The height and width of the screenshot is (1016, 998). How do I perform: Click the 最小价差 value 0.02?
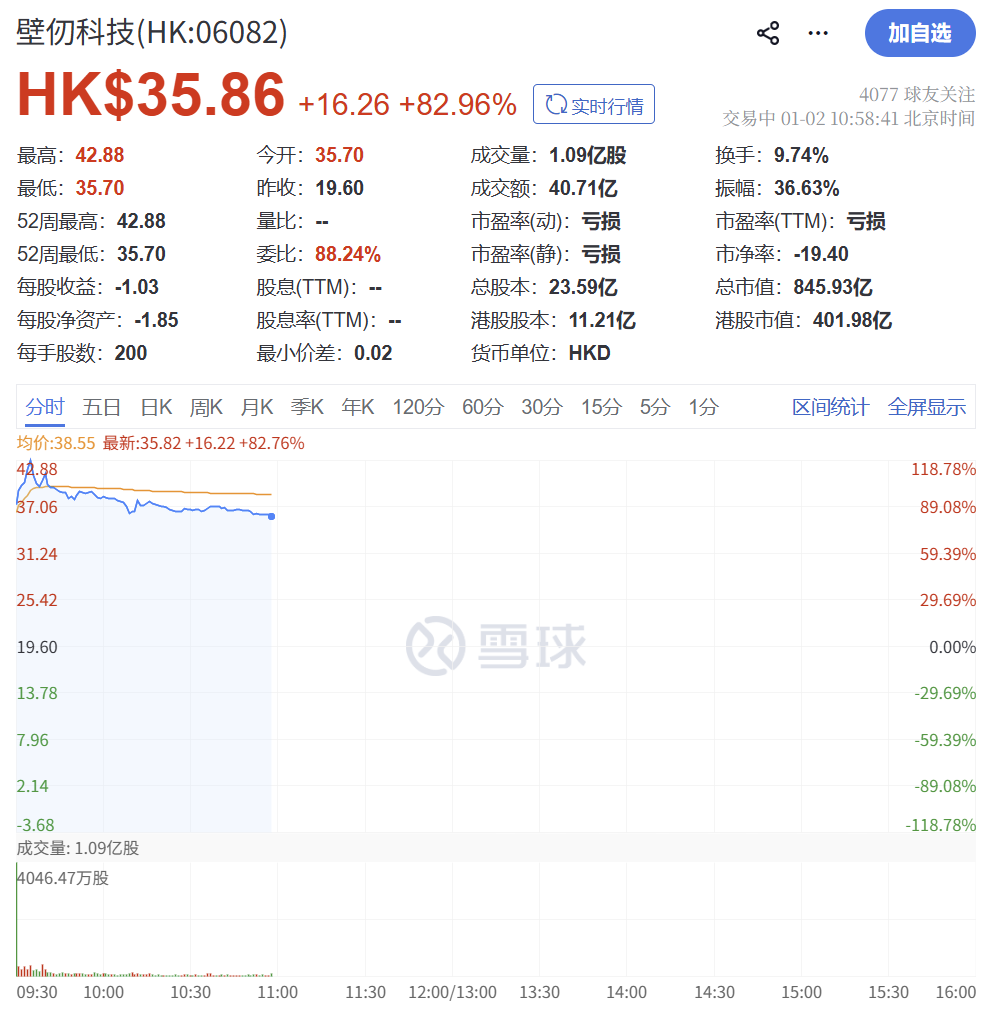[373, 353]
